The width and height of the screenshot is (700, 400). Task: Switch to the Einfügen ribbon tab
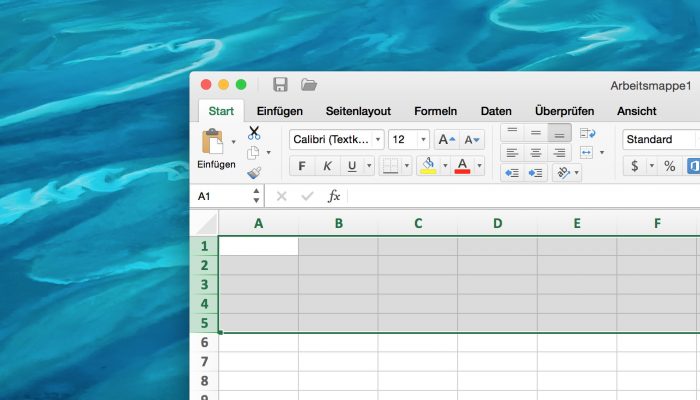click(279, 111)
